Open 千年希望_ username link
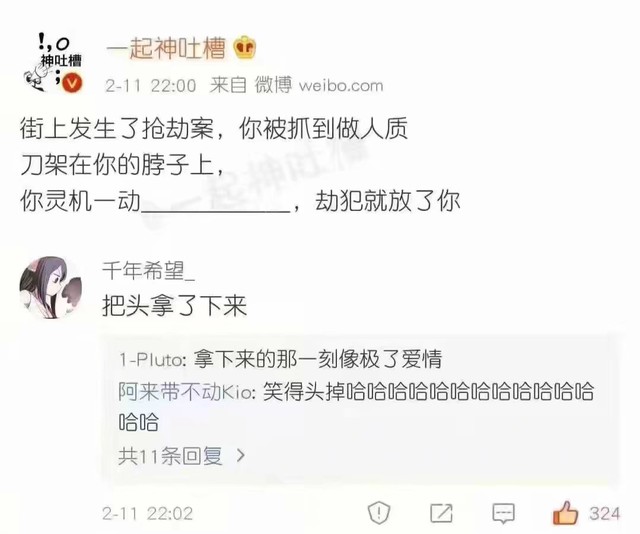 149,271
